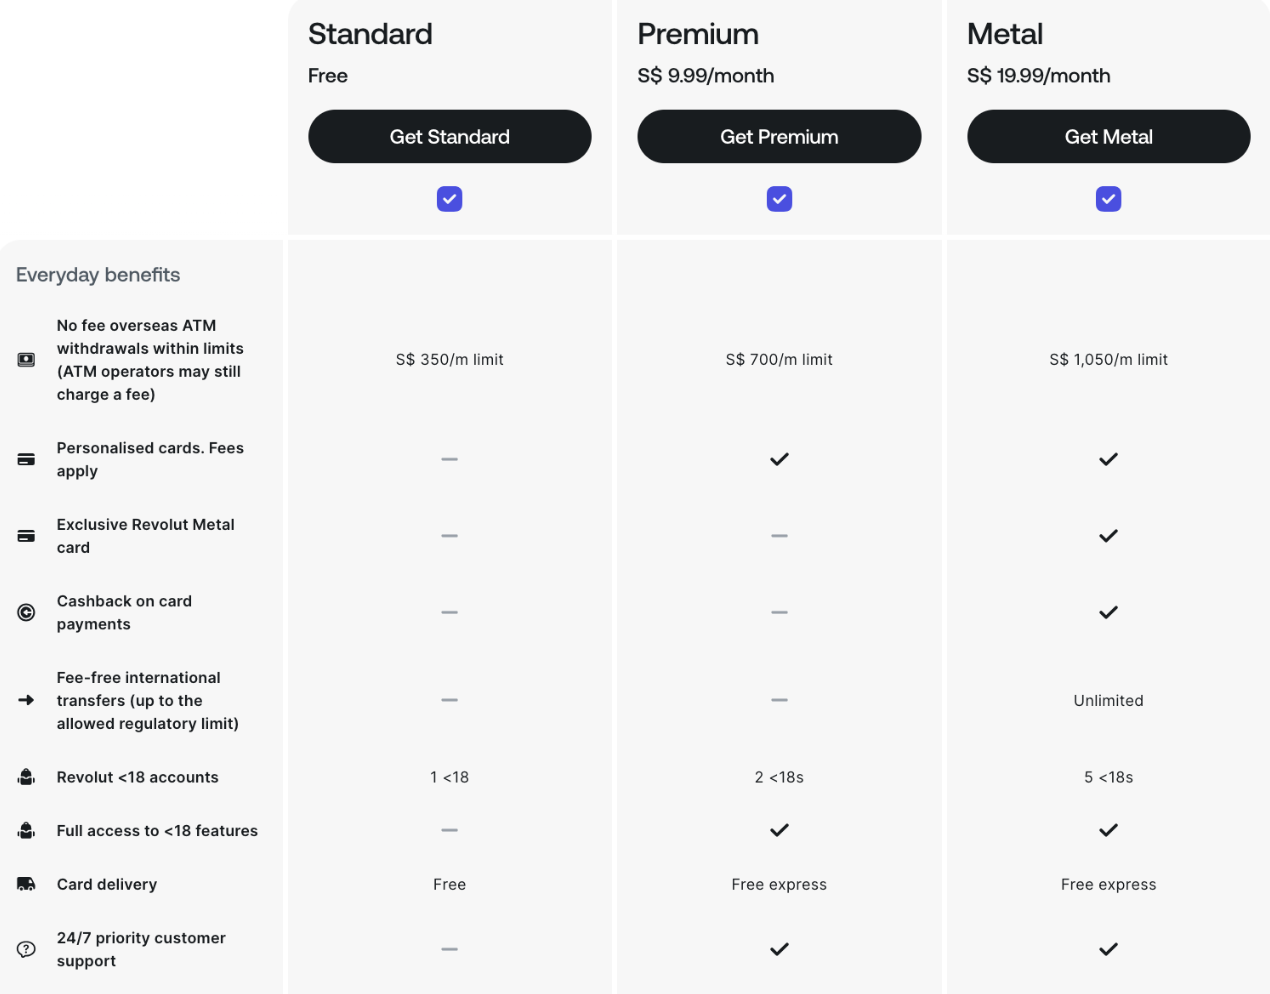1270x994 pixels.
Task: Click the fee-free international transfers arrow icon
Action: point(26,700)
